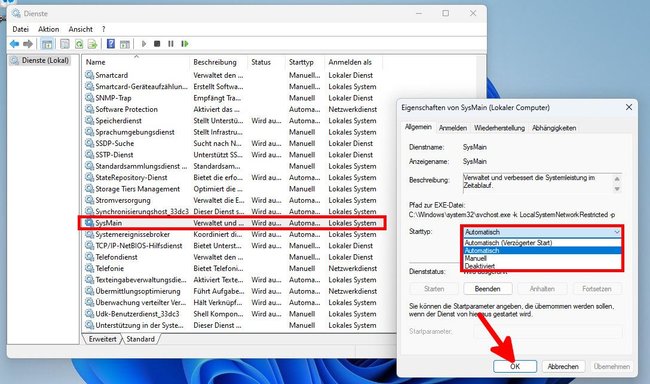Switch to the Standard view tab
The width and height of the screenshot is (650, 384).
pos(141,339)
